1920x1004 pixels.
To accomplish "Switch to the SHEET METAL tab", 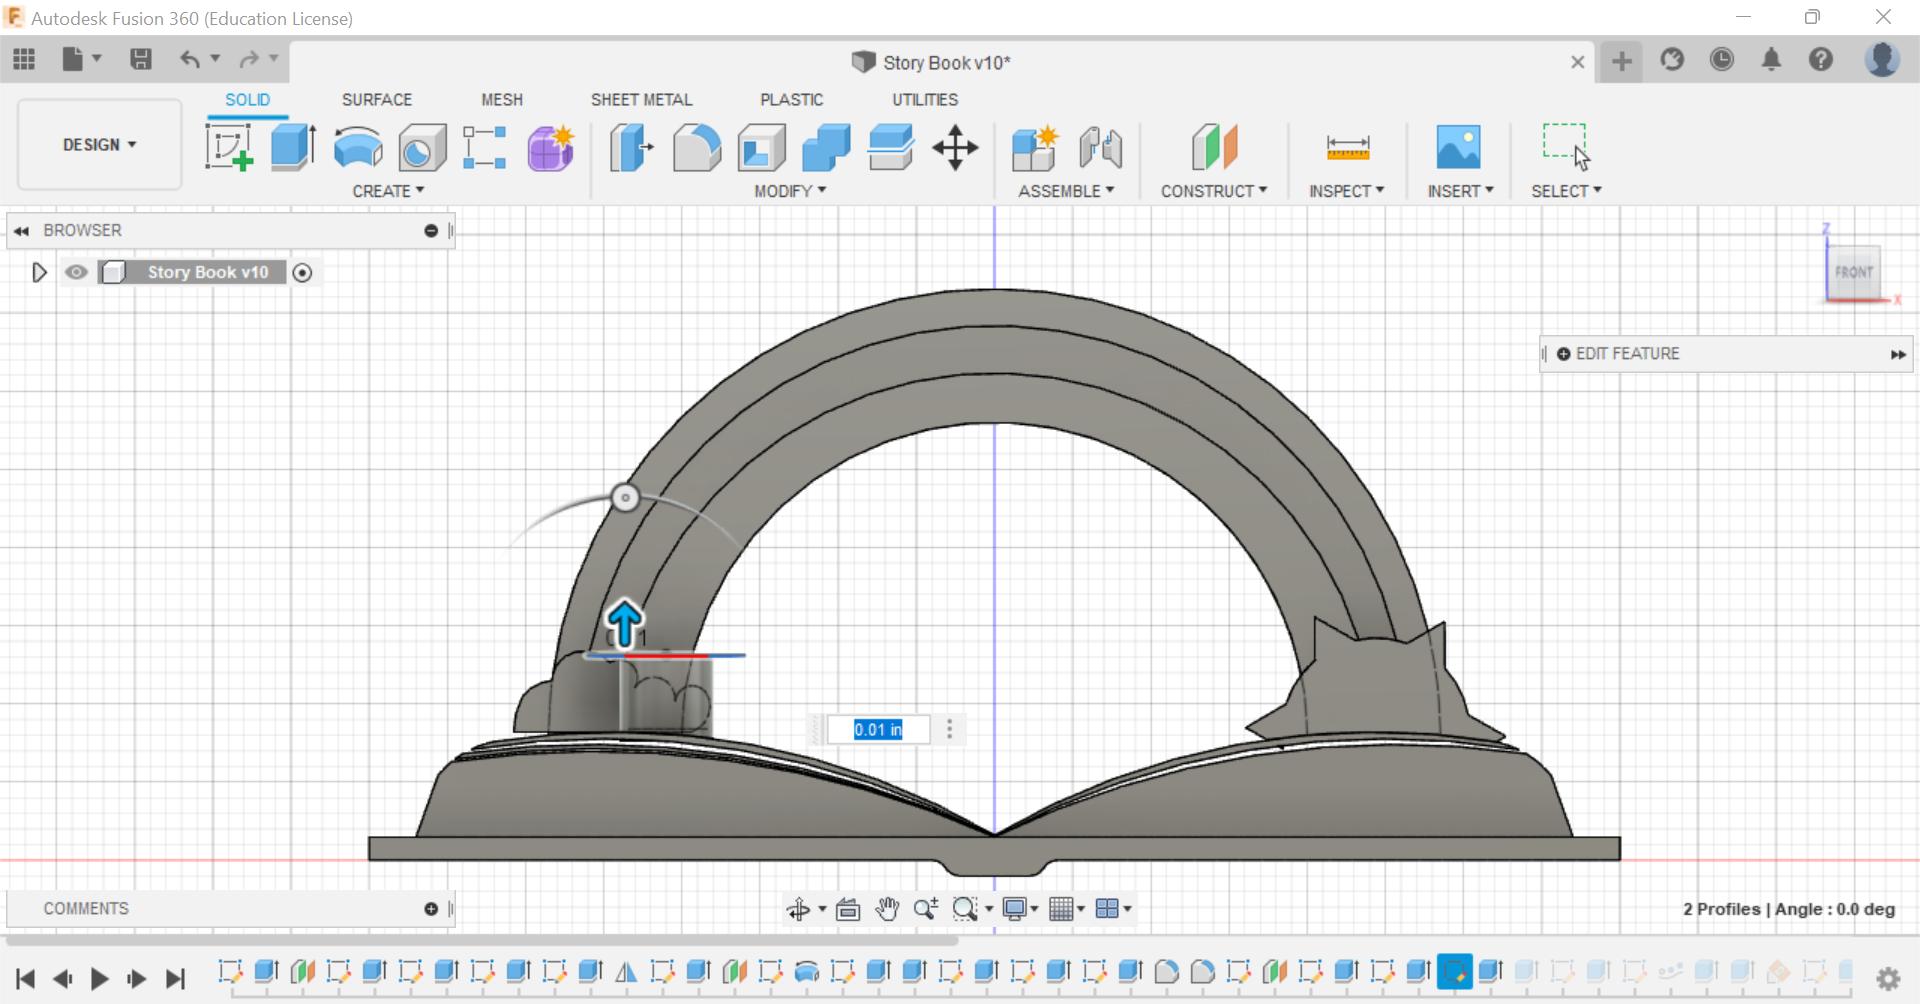I will coord(641,100).
